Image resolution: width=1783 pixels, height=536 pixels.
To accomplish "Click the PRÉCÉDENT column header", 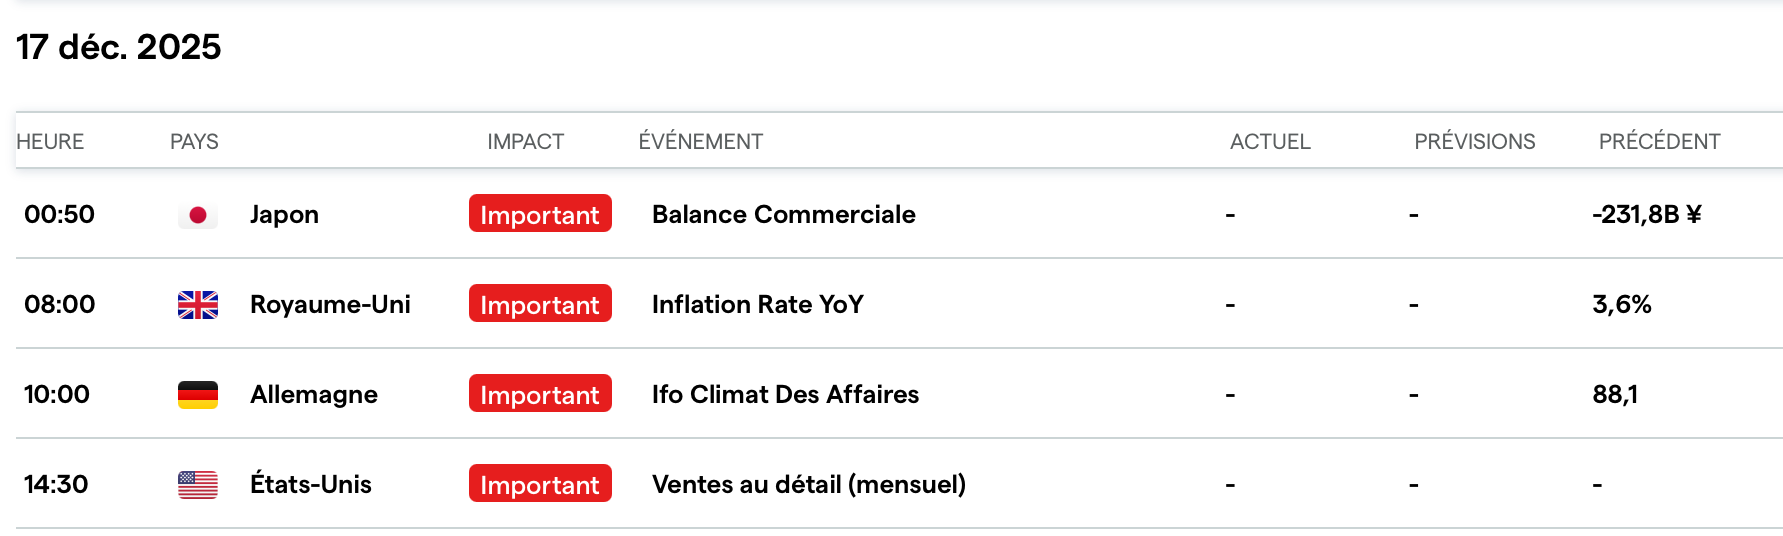I will pos(1659,142).
